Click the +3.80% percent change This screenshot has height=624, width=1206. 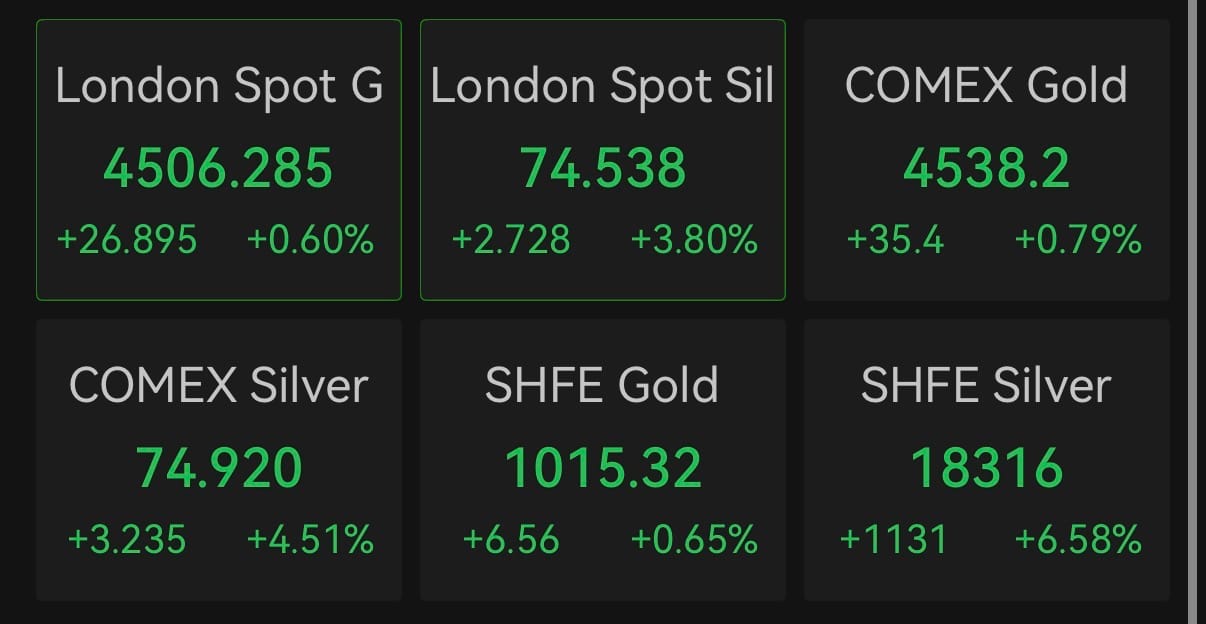694,240
